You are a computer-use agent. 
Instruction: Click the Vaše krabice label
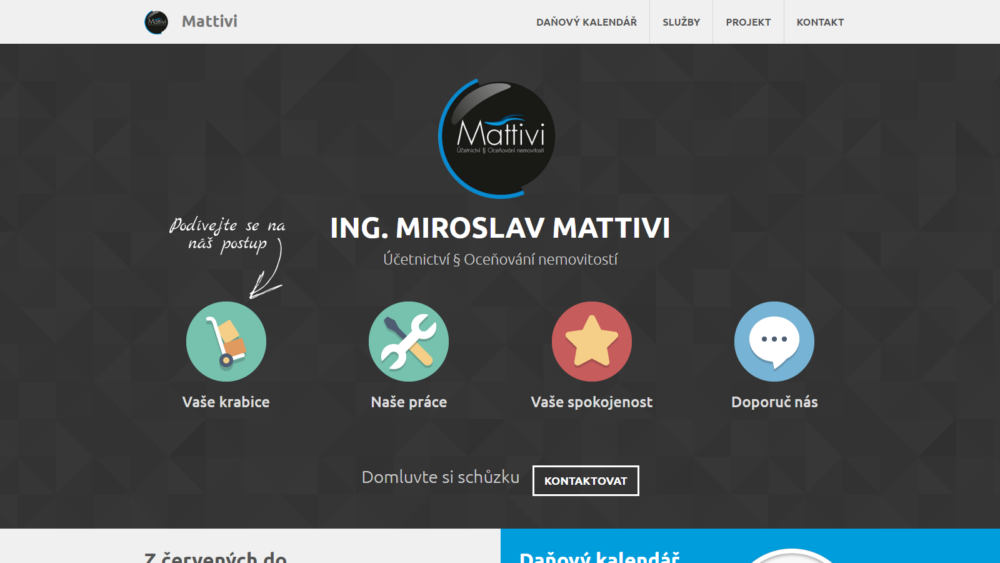226,402
